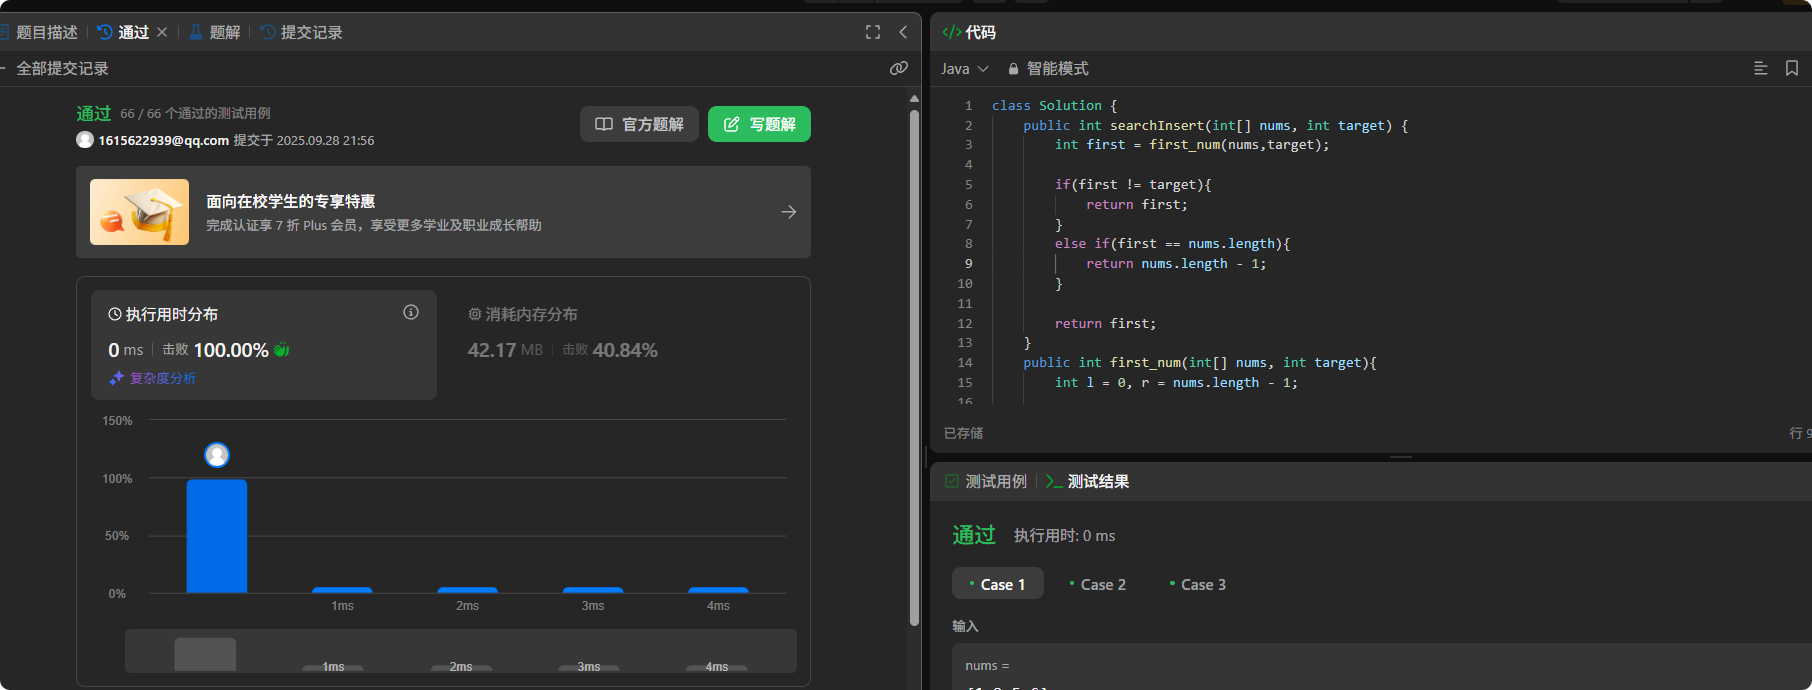Click the bookmark icon in editor
1812x690 pixels.
coord(1792,68)
